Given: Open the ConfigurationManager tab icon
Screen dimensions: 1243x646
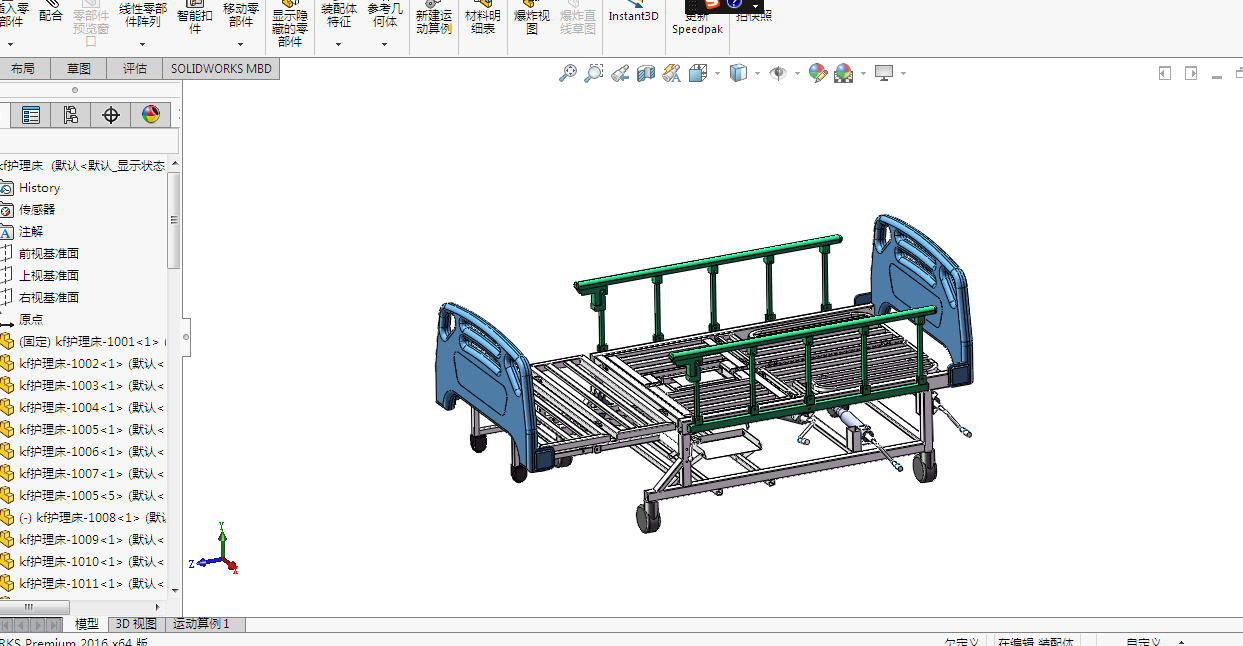Looking at the screenshot, I should [x=71, y=115].
